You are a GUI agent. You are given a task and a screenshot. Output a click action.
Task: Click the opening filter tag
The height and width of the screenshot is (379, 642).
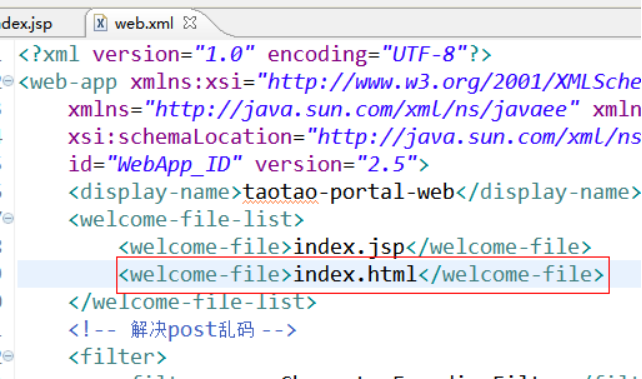tap(118, 357)
